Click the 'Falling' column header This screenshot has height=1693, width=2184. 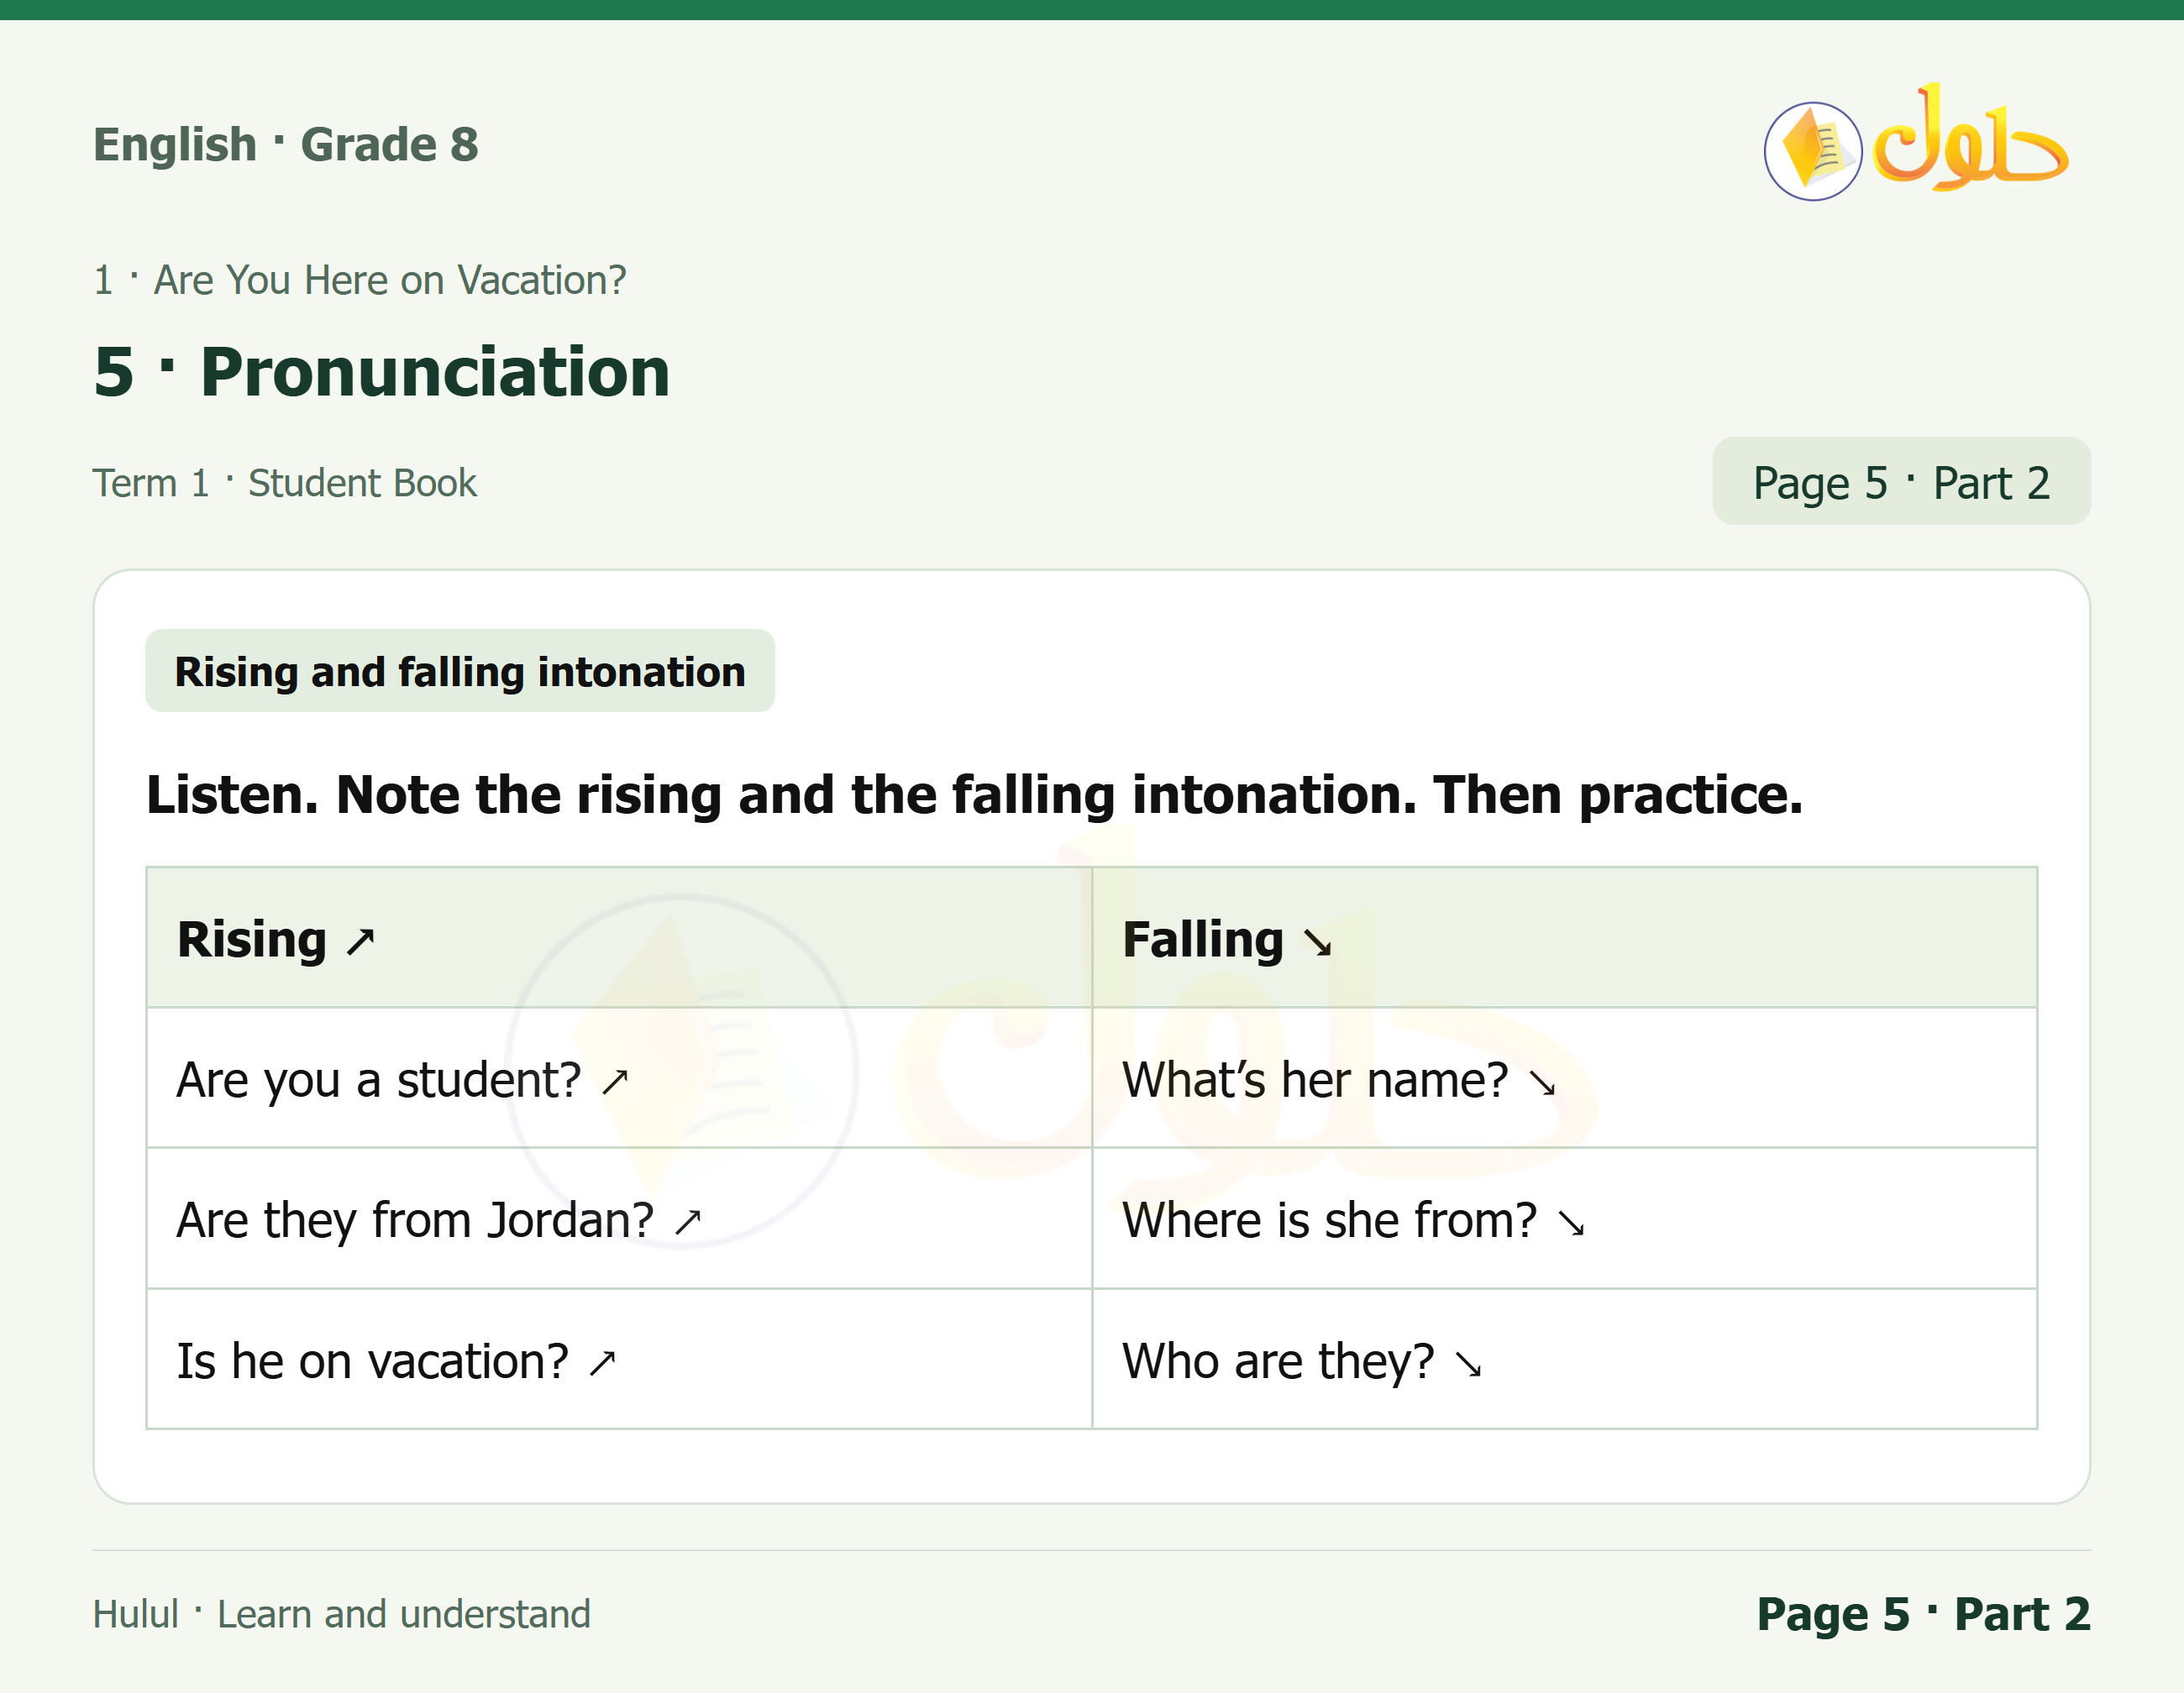[1564, 938]
